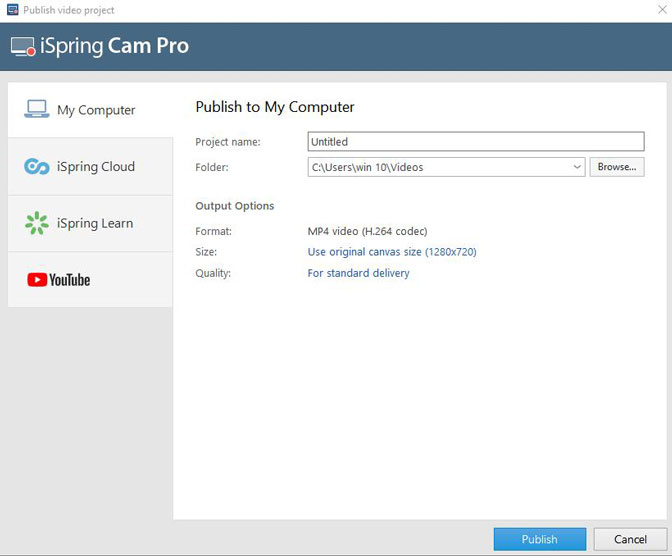Open the Use original canvas size (1280x720) link
Image resolution: width=672 pixels, height=556 pixels.
[392, 252]
